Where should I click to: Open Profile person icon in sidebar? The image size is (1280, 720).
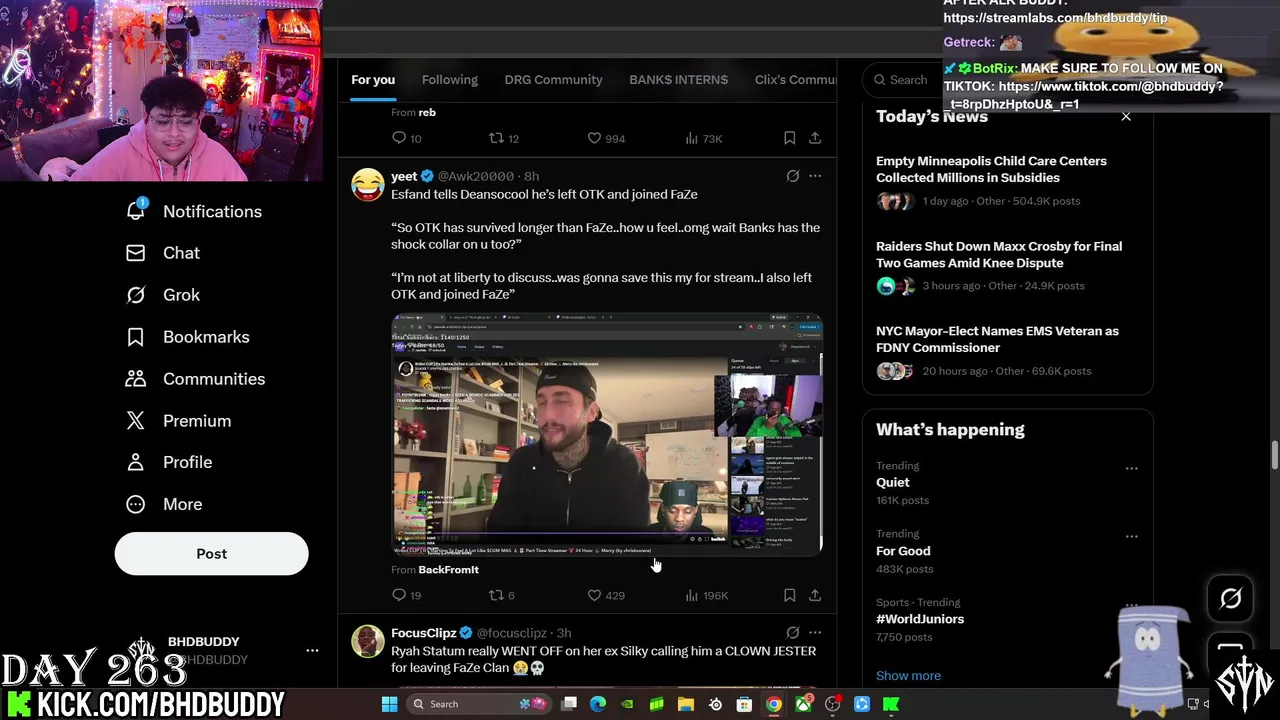(x=136, y=462)
